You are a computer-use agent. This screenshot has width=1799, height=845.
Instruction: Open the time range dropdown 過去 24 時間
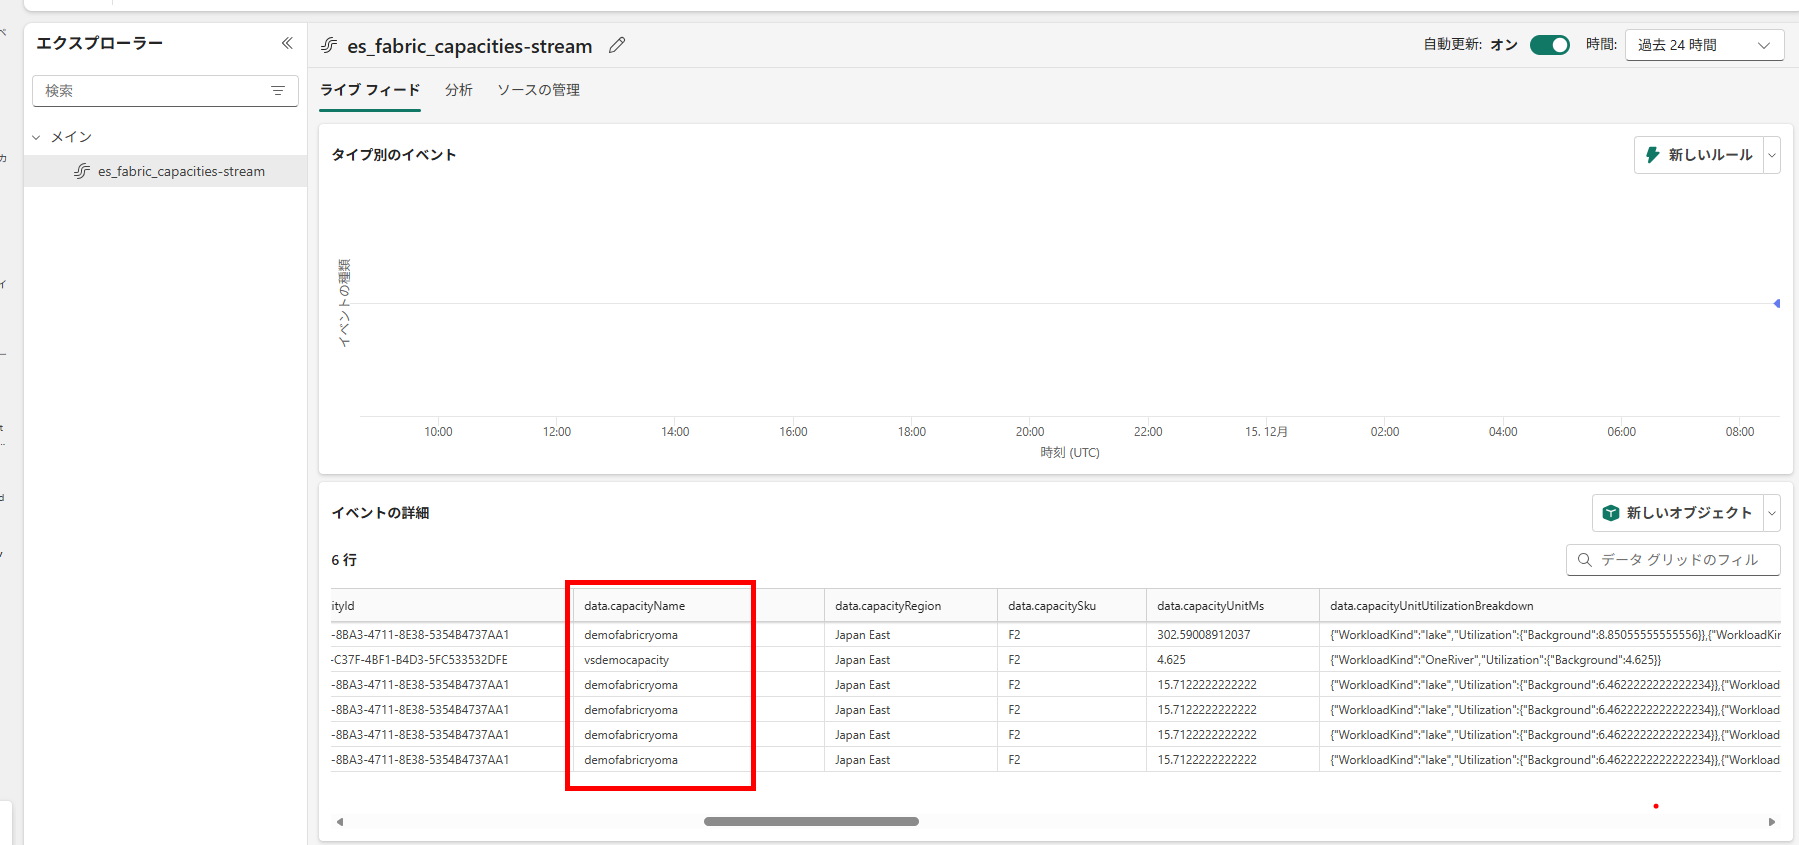[x=1704, y=45]
